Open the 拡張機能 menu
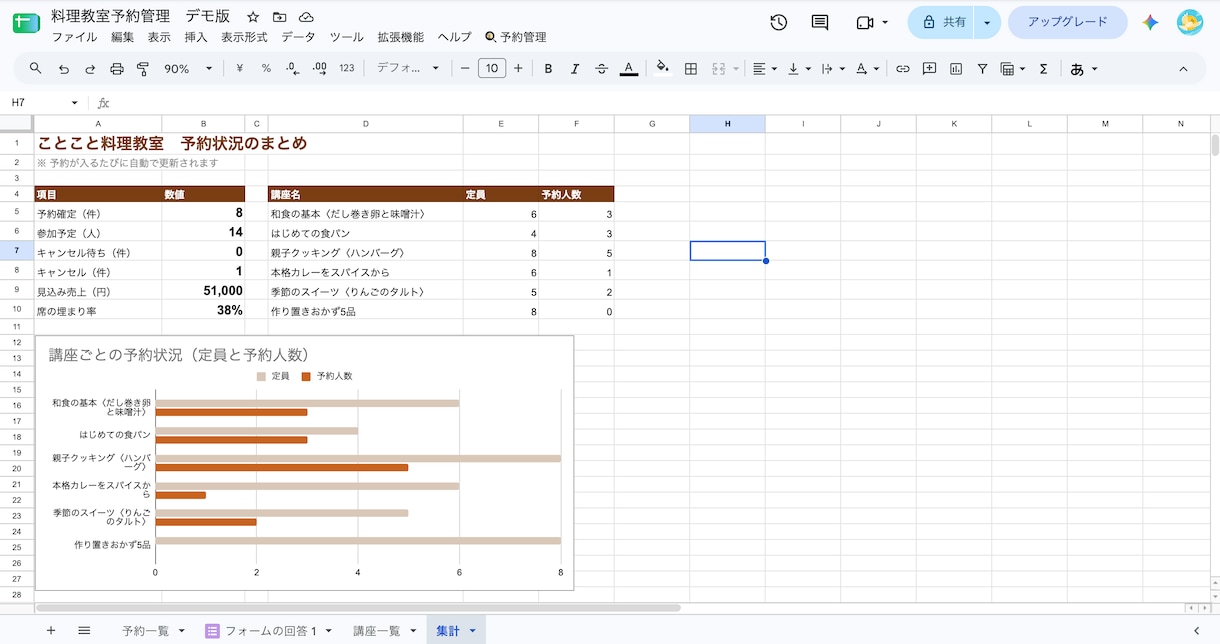The image size is (1220, 644). pos(401,37)
